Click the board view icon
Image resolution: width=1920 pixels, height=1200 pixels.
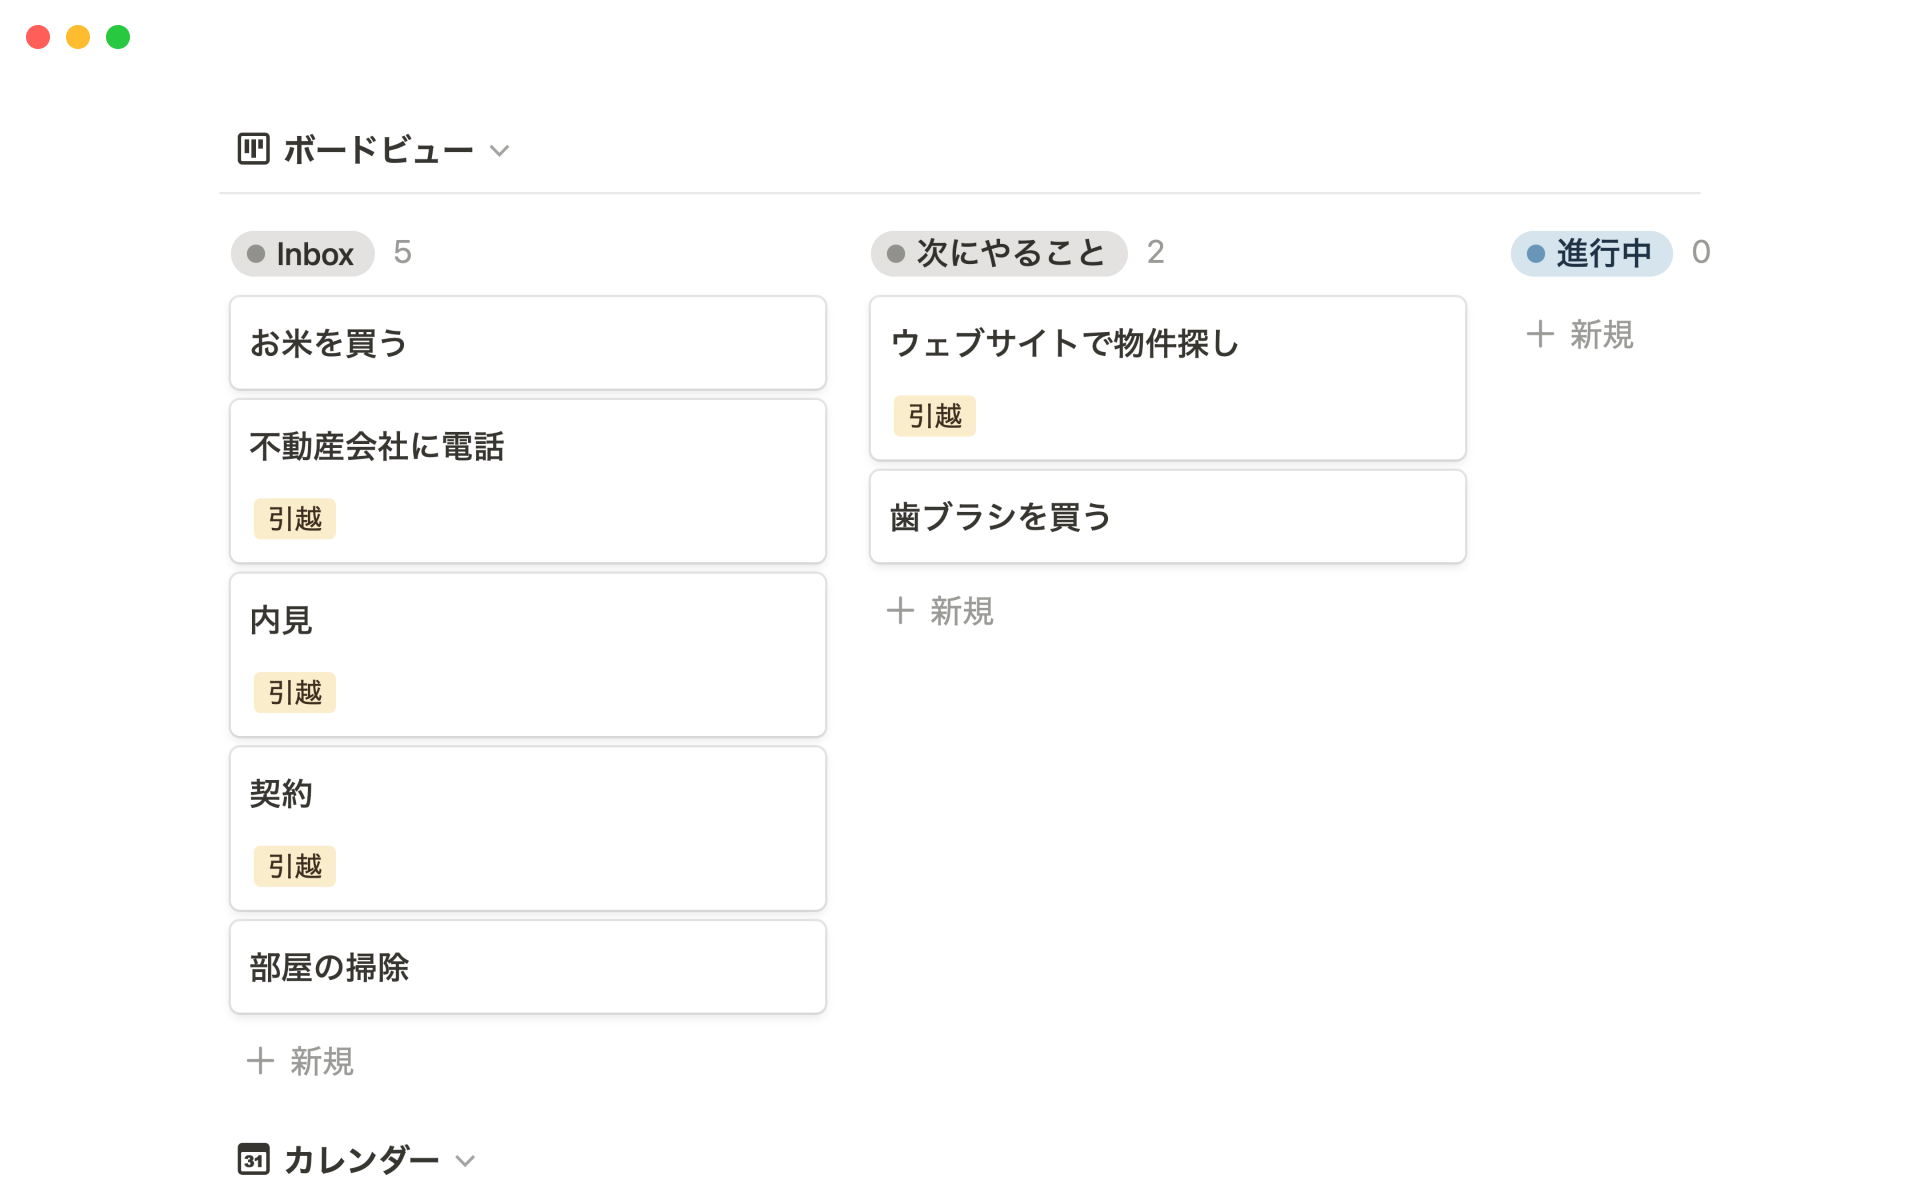pyautogui.click(x=253, y=150)
